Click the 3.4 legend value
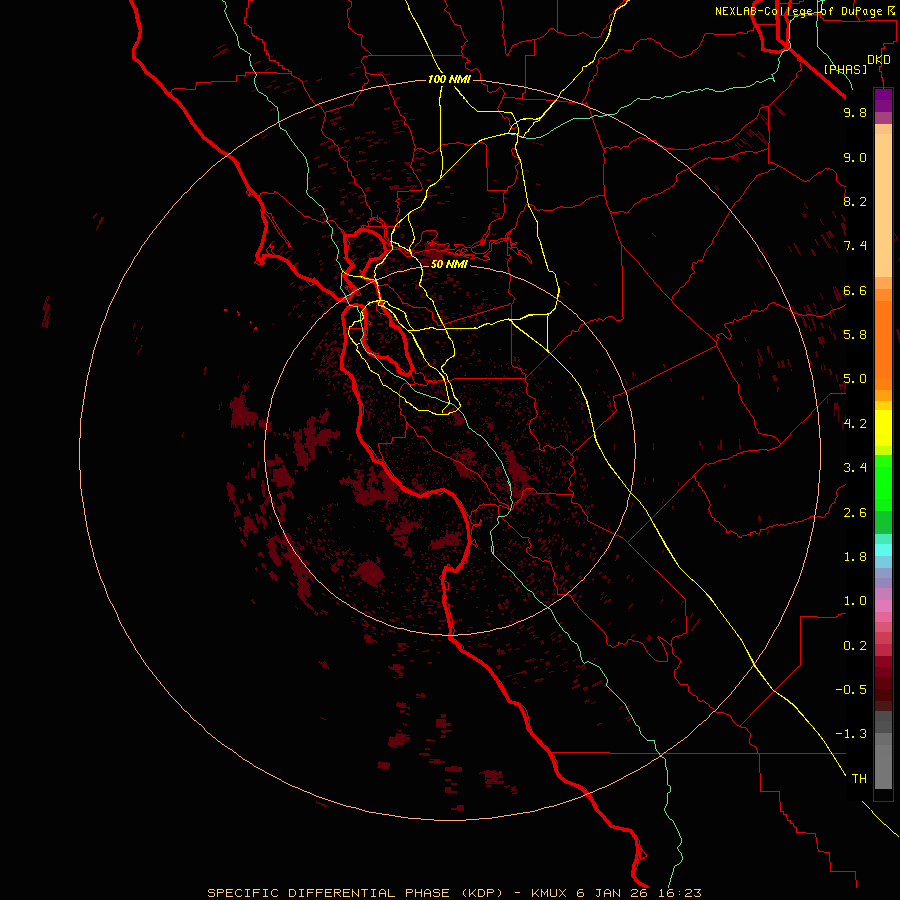The image size is (900, 900). click(855, 468)
